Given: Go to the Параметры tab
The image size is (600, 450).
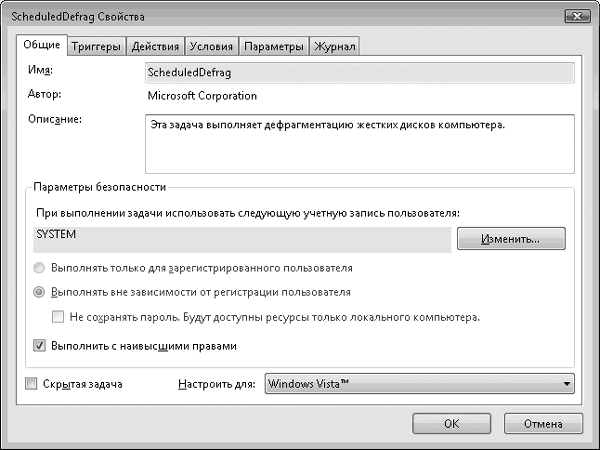Looking at the screenshot, I should [273, 47].
